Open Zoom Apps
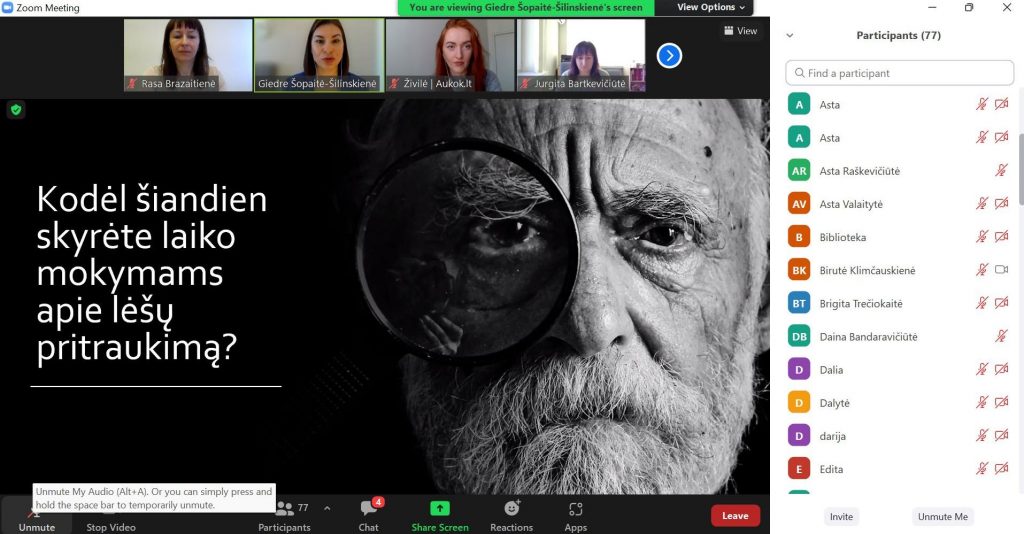 575,516
